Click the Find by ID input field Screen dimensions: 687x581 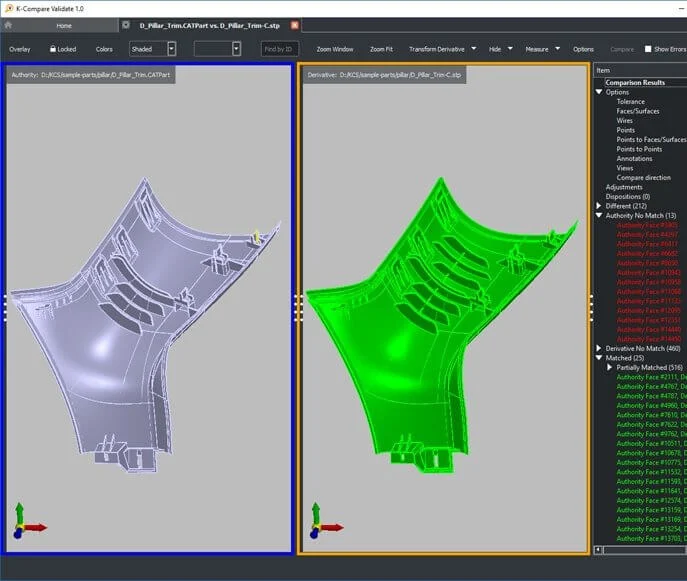280,48
